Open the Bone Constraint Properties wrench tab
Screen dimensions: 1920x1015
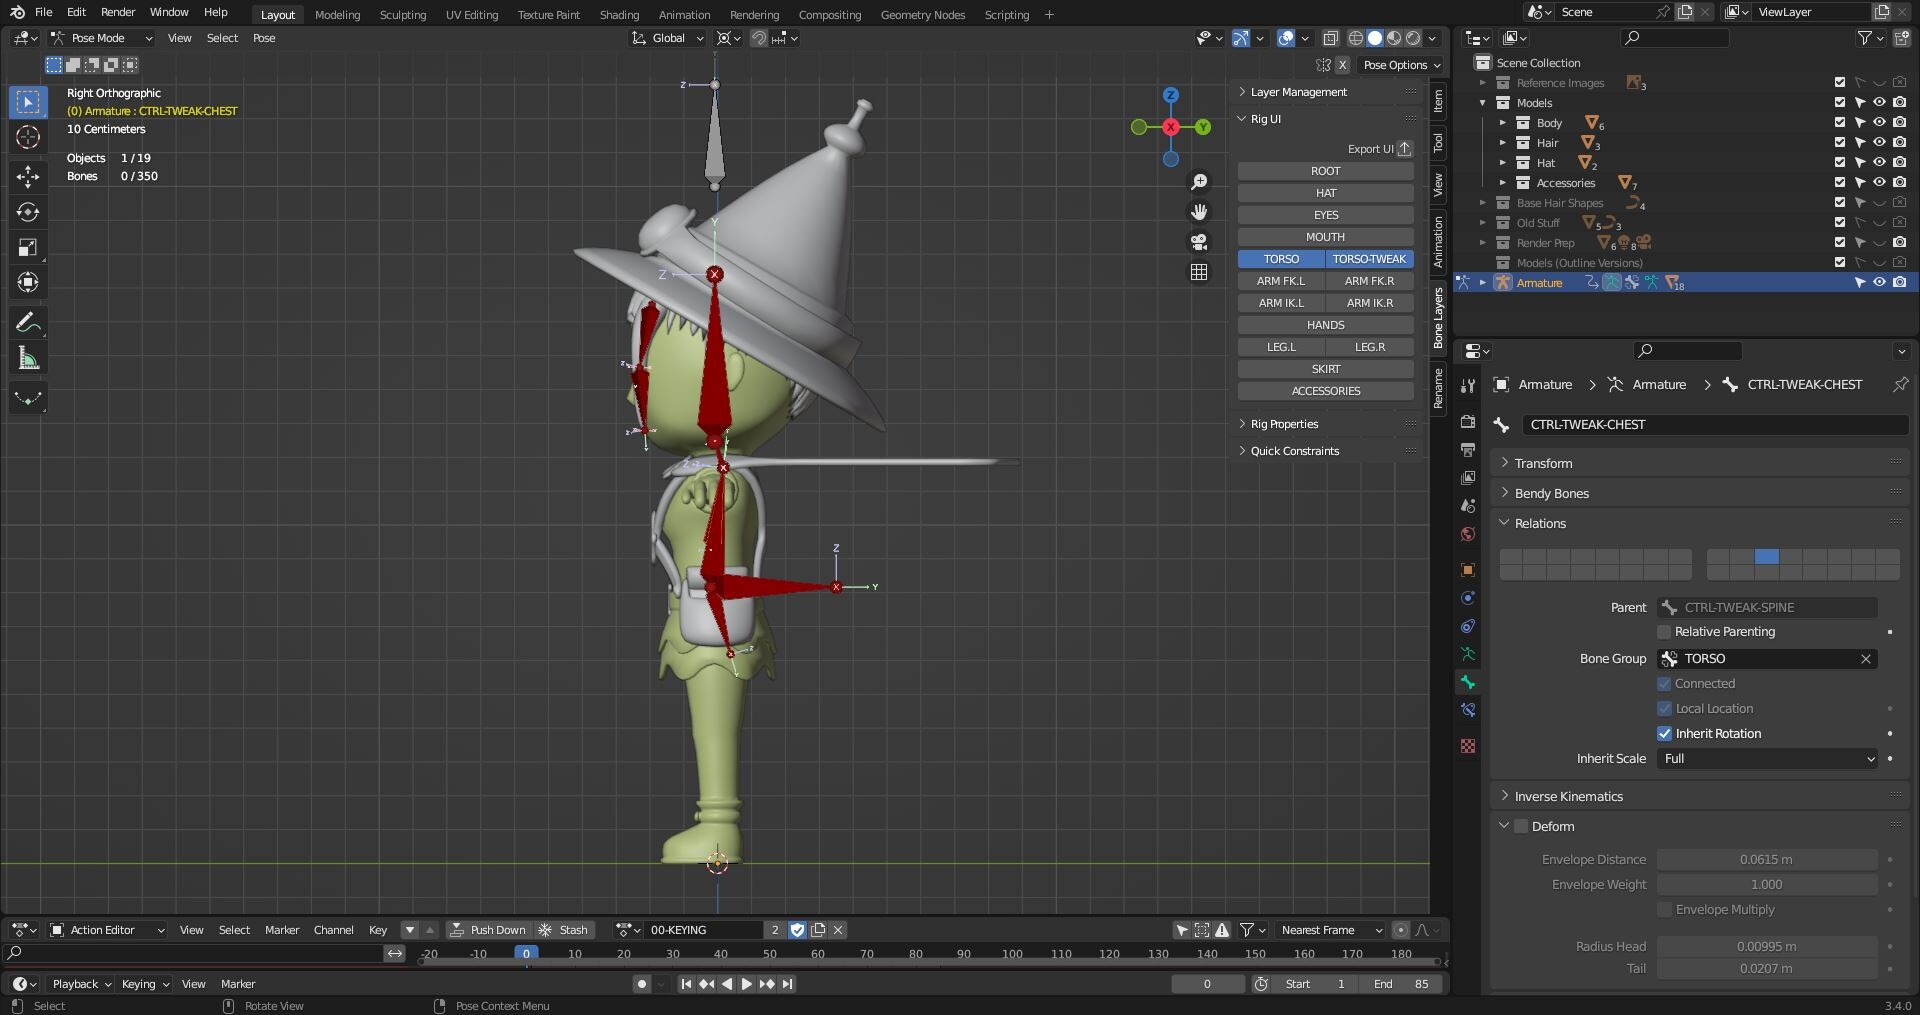tap(1468, 709)
